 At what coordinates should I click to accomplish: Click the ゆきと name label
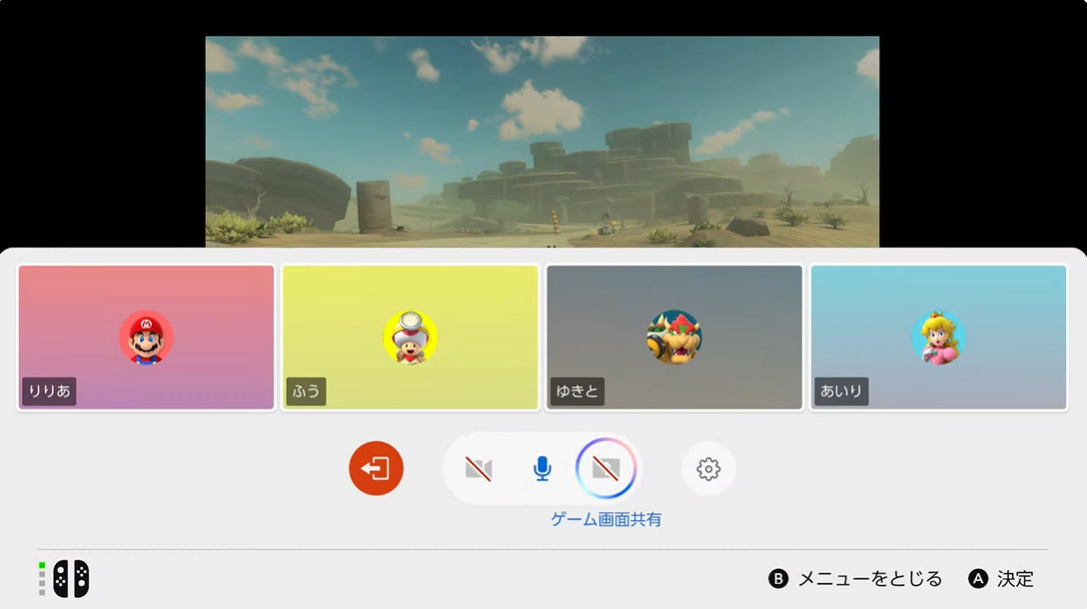point(577,391)
